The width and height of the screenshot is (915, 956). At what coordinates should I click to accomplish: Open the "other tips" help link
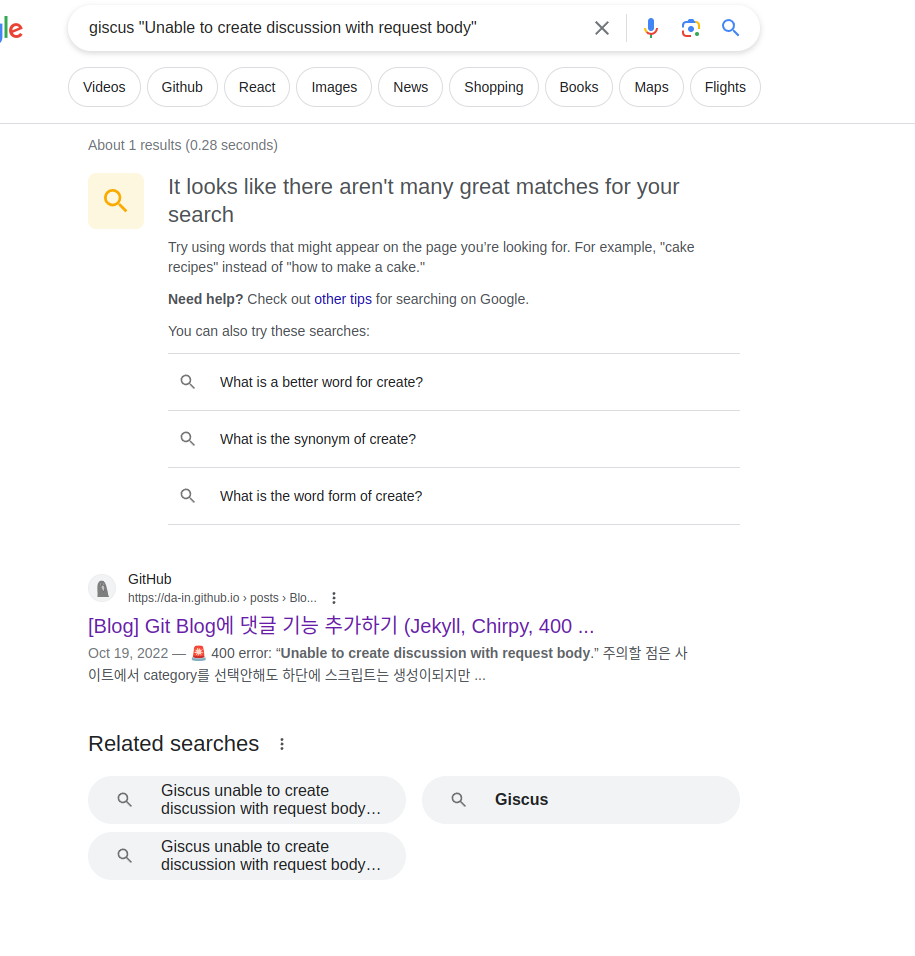(343, 299)
